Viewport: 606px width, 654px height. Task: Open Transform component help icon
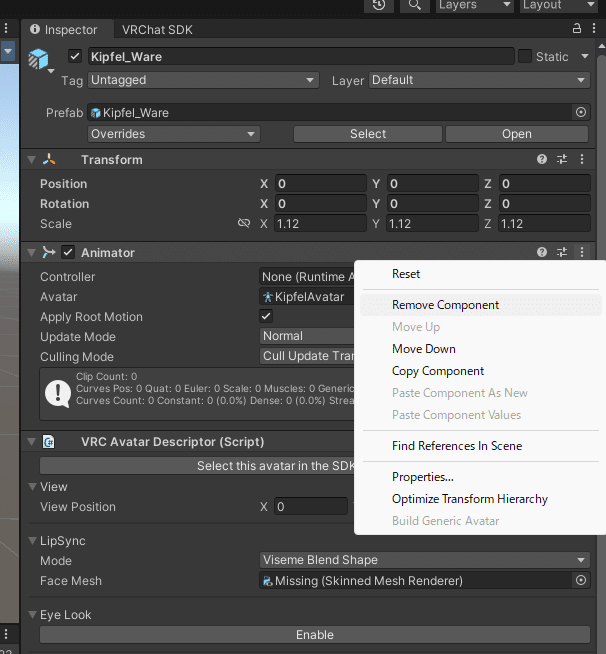coord(542,160)
